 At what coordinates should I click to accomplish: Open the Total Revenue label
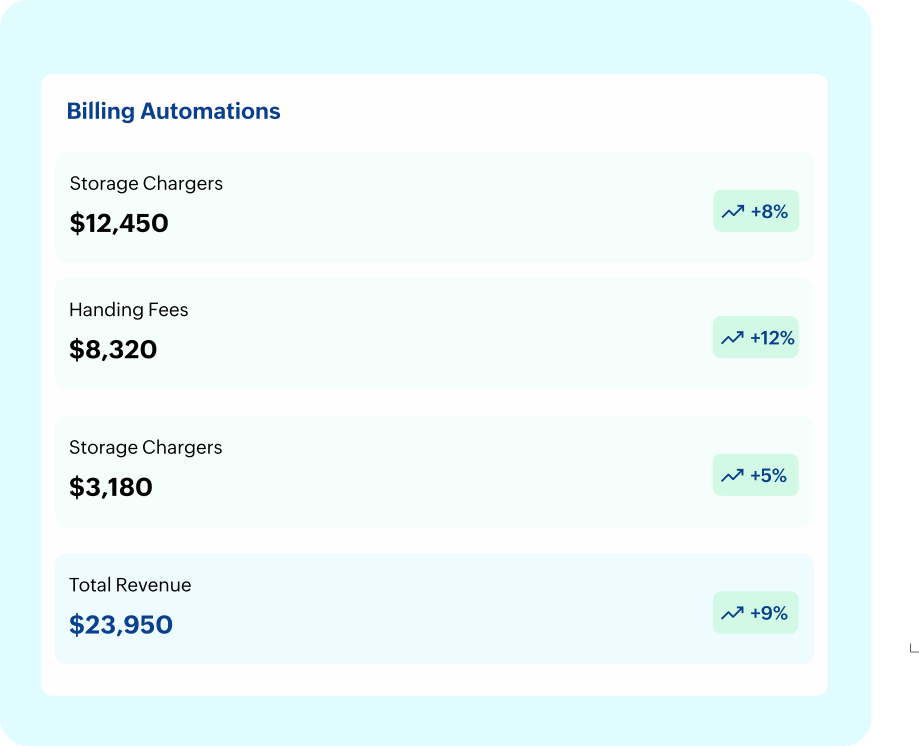pyautogui.click(x=130, y=585)
